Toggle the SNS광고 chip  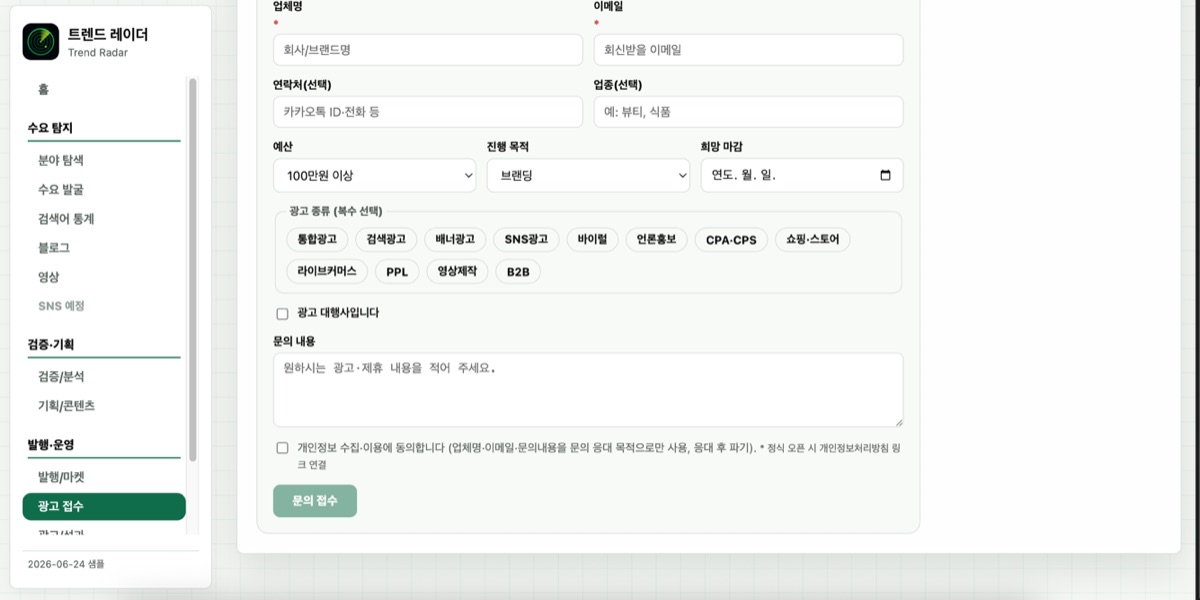click(526, 240)
